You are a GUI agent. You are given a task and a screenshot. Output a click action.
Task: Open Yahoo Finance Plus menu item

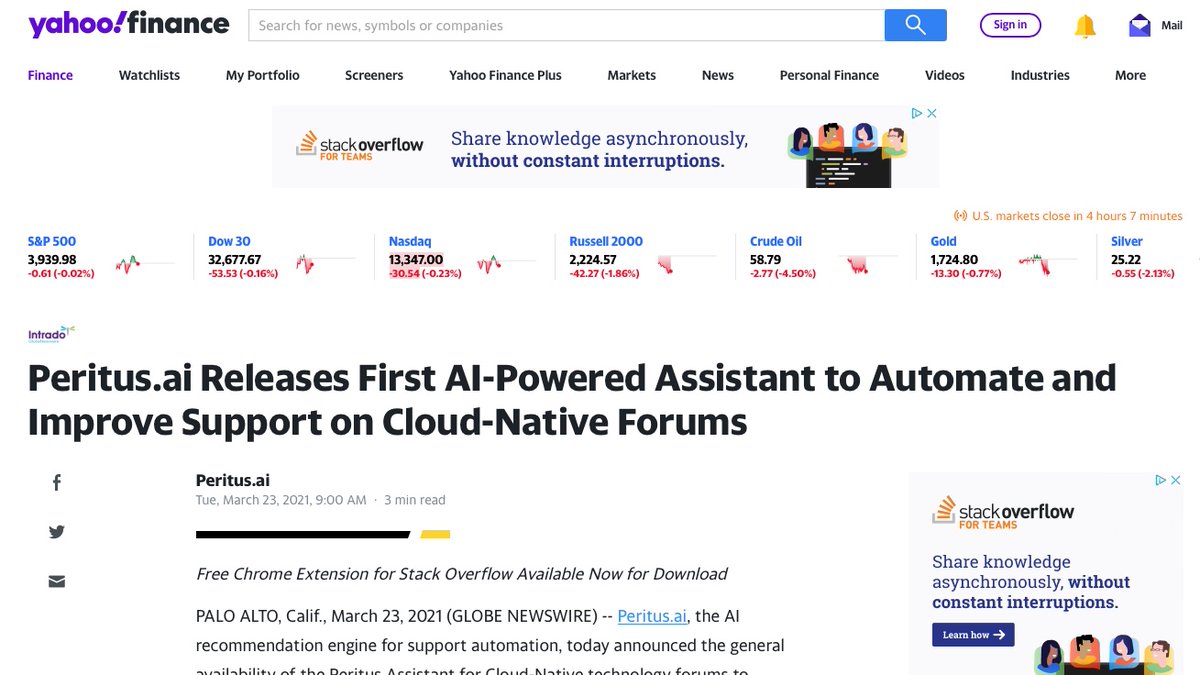click(505, 75)
